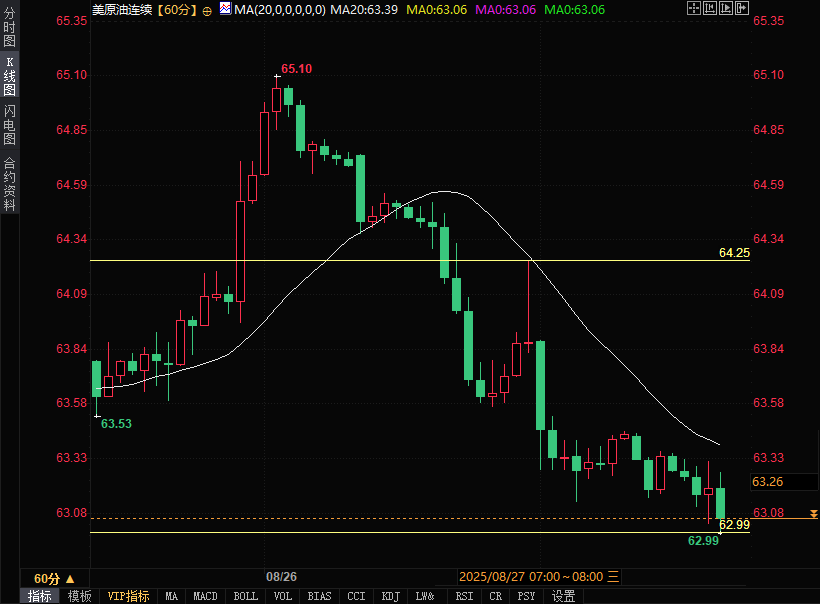Click the 2025/08/27 07:00~08:00 time range
Screen dimensions: 820x604
click(x=531, y=577)
